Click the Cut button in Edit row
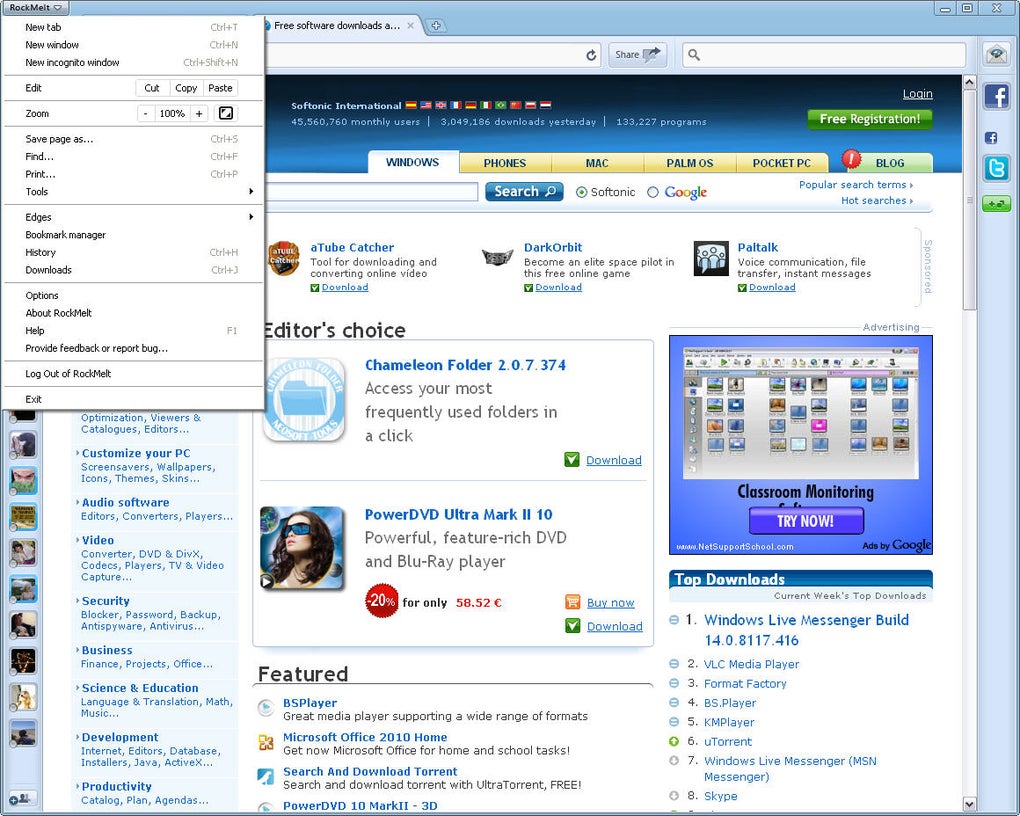The height and width of the screenshot is (816, 1020). 152,88
